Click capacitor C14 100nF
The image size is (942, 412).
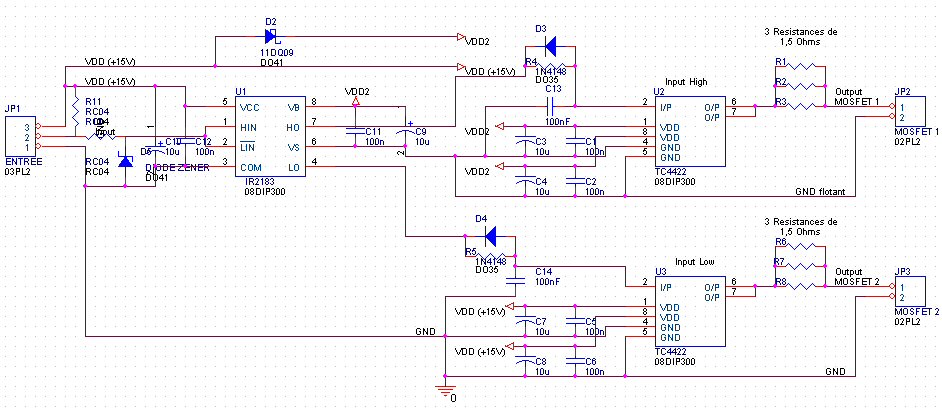click(x=515, y=282)
